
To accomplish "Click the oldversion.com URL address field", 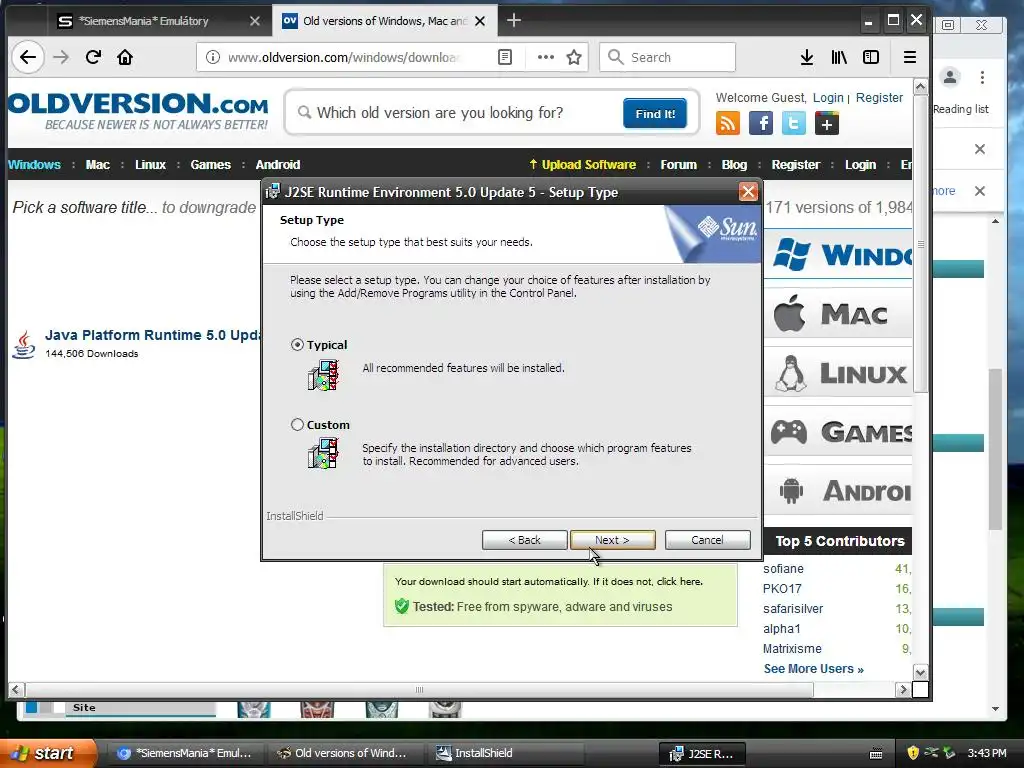I will click(344, 57).
